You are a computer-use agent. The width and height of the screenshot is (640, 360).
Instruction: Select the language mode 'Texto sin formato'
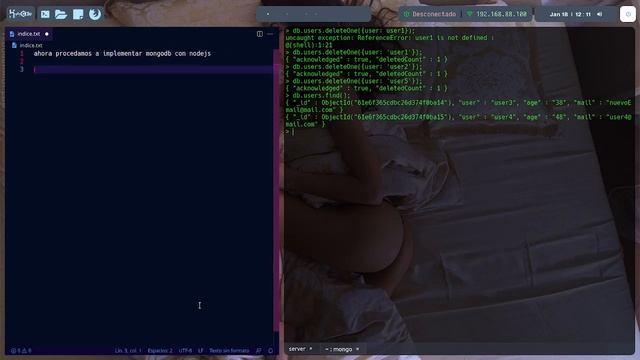pyautogui.click(x=229, y=351)
